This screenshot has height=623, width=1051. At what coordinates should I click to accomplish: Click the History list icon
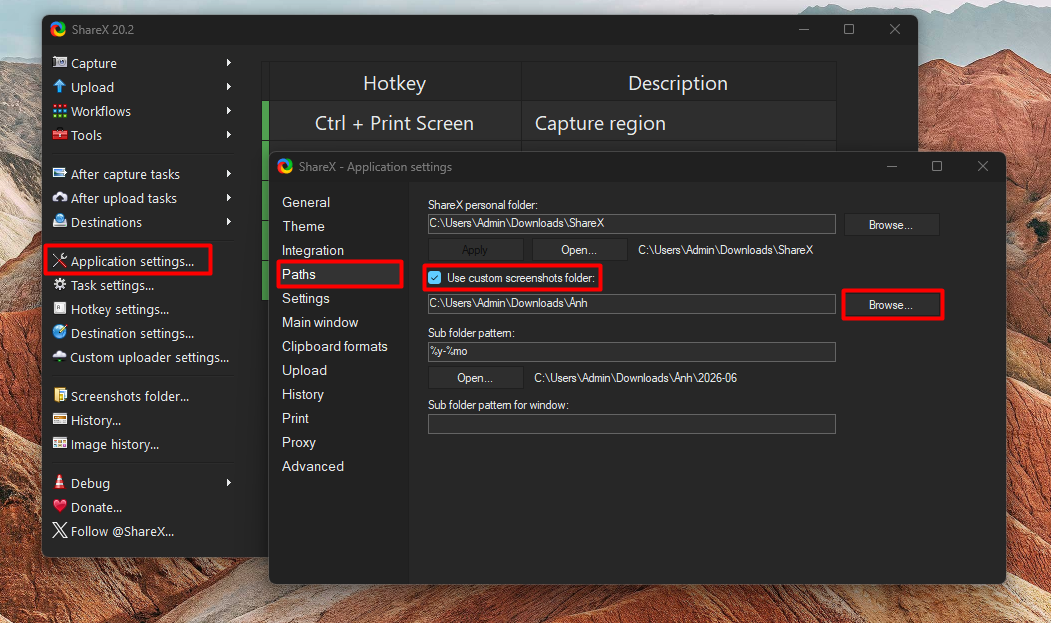[60, 419]
